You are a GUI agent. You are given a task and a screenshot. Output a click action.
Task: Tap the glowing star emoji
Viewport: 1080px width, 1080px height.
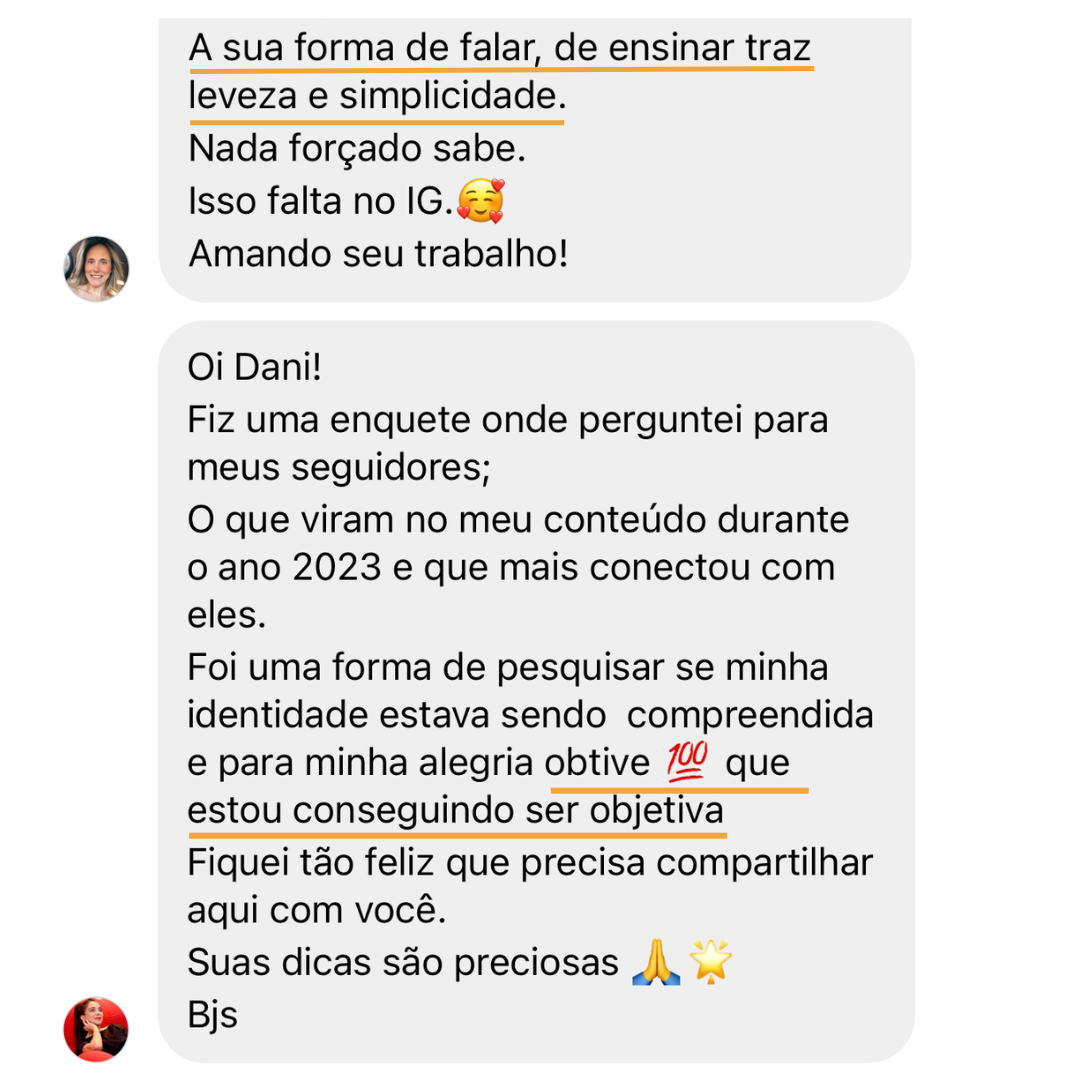(x=710, y=962)
